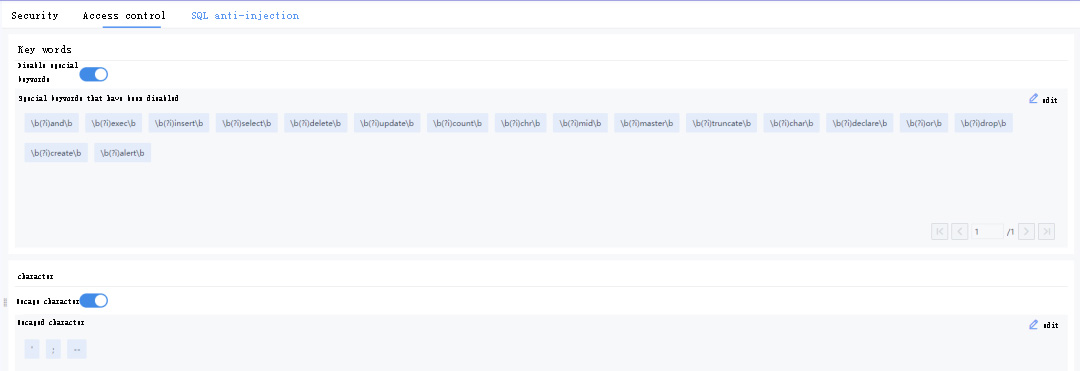Click the \b(?i)drop\b keyword tag

(x=984, y=123)
